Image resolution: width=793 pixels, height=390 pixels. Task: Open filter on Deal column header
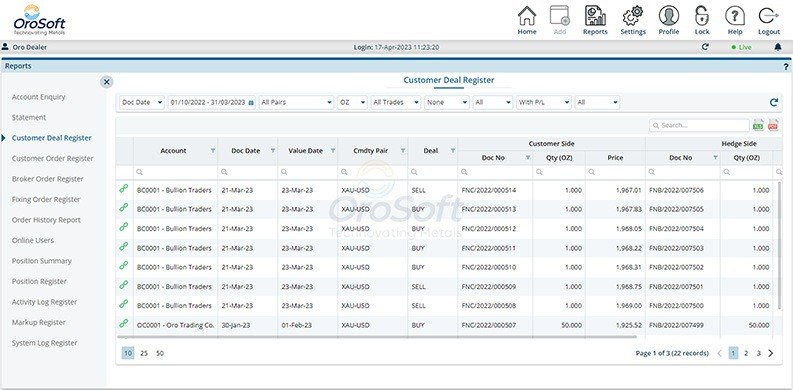point(453,151)
